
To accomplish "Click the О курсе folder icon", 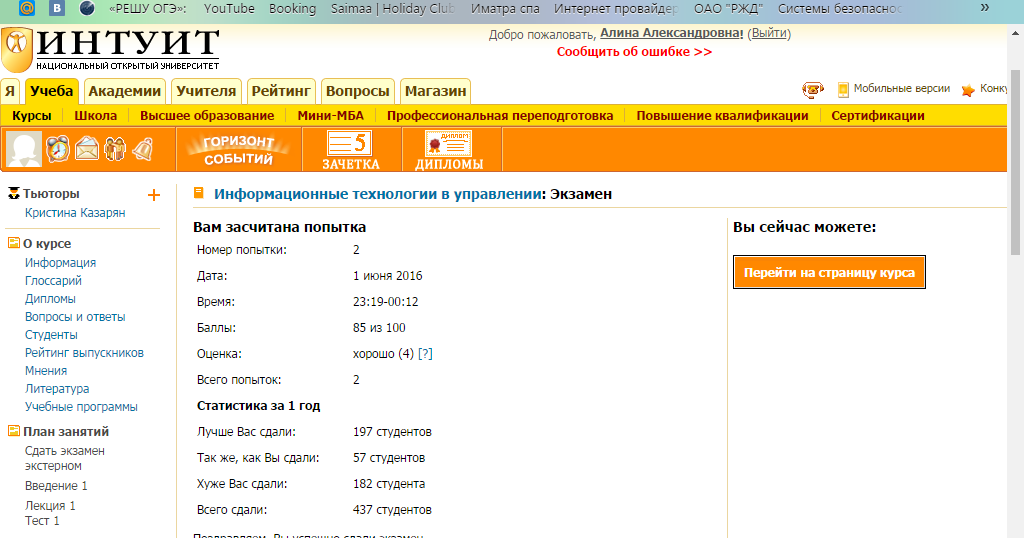I will 14,243.
